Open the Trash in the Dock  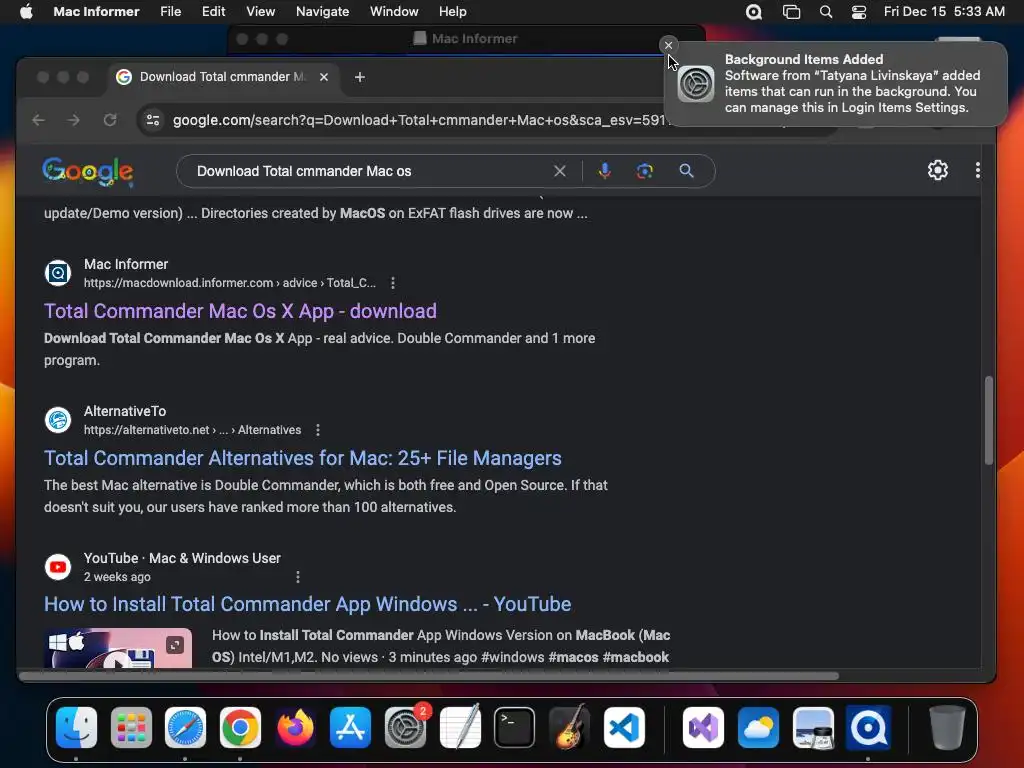coord(947,728)
